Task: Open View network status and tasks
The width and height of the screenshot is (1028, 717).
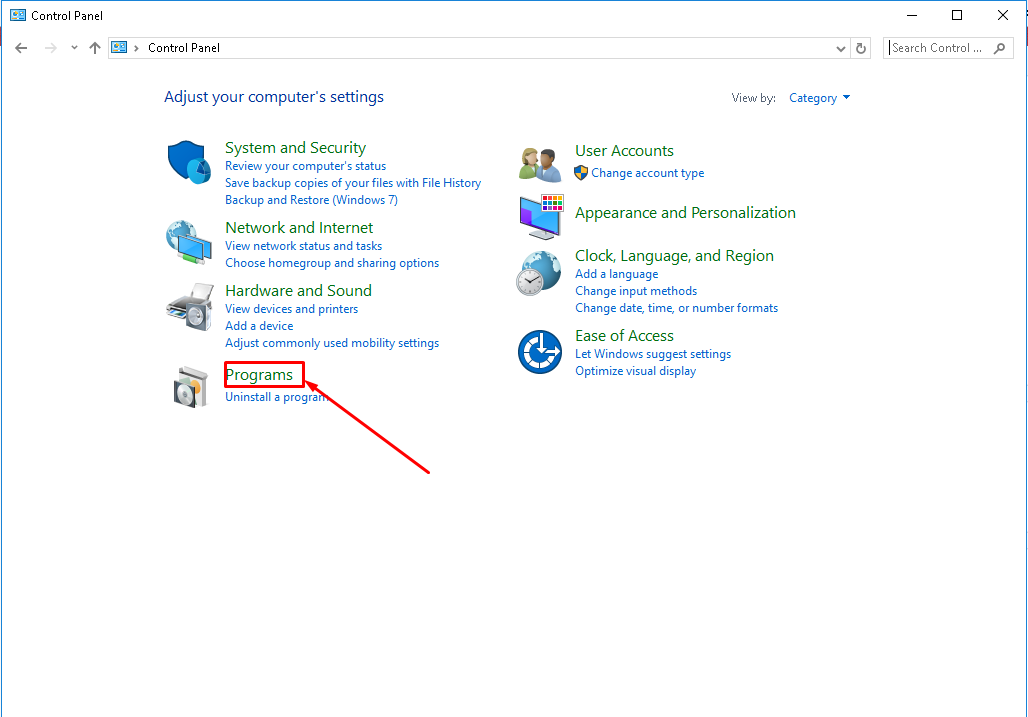Action: tap(304, 246)
